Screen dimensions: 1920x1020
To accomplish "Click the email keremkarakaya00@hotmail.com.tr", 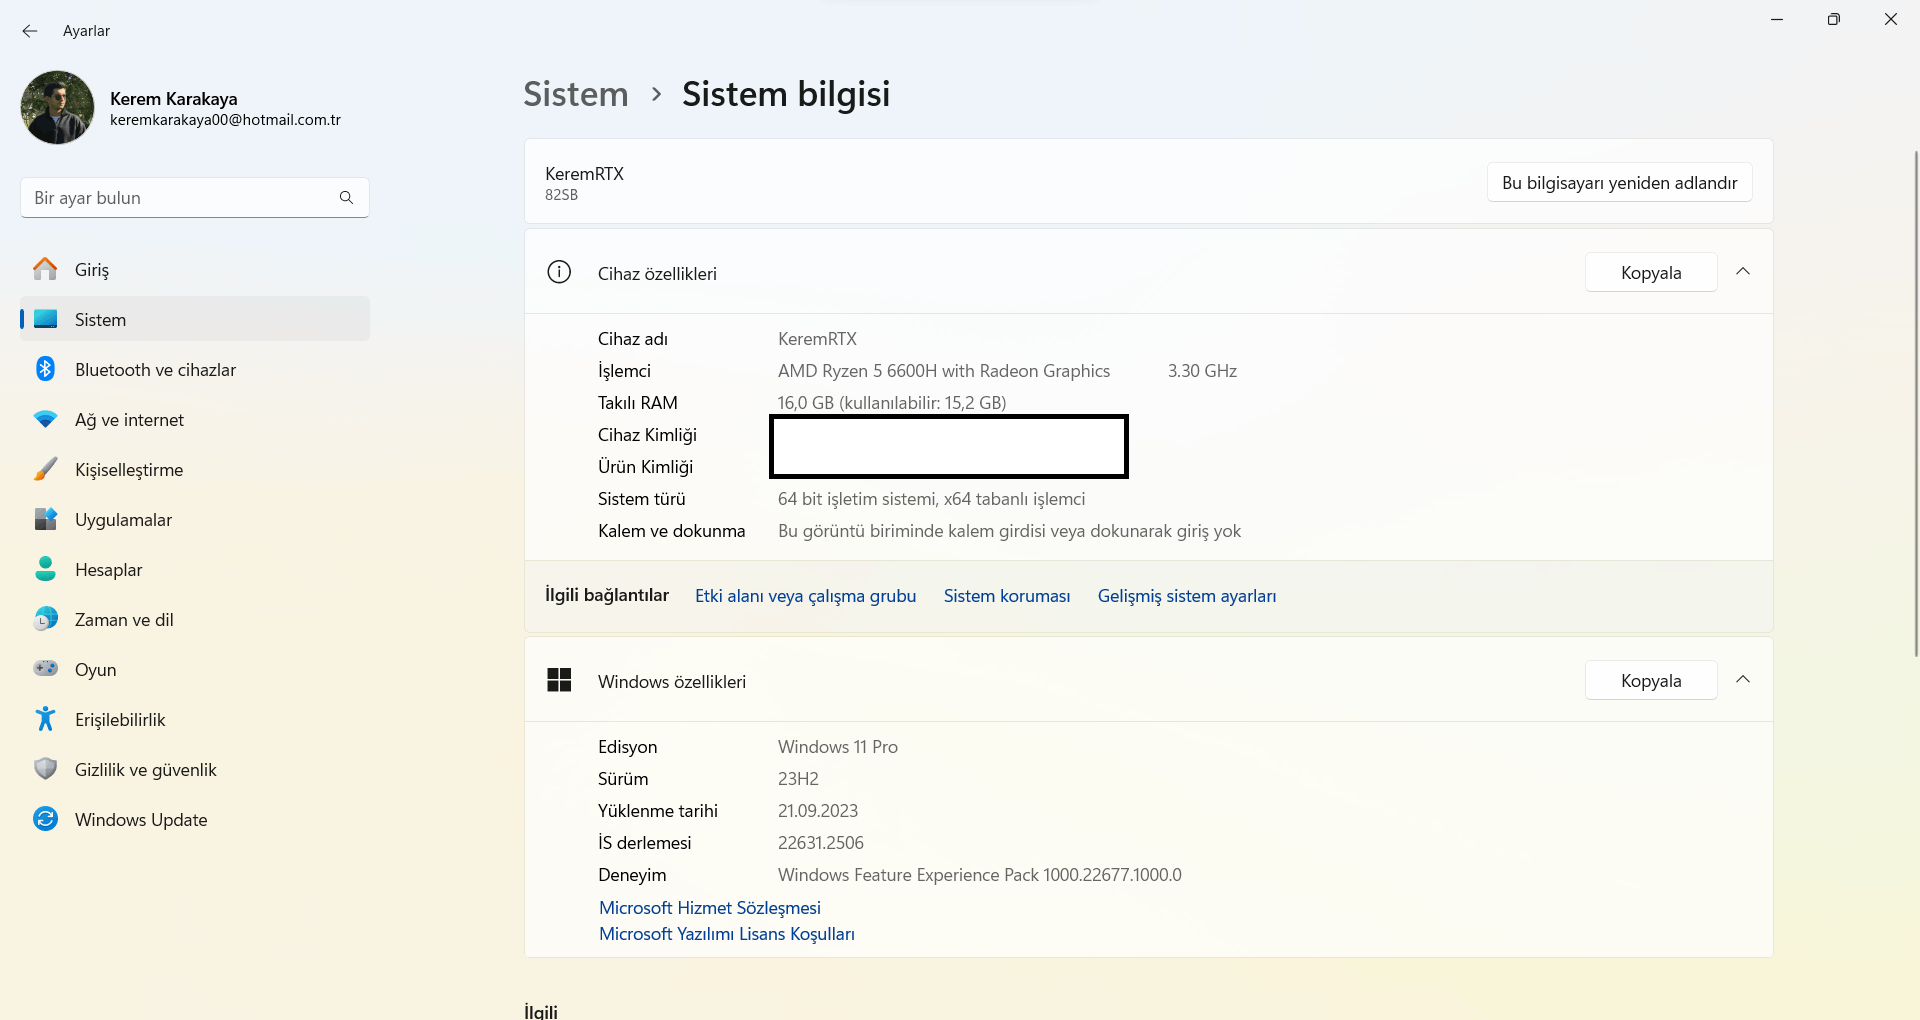I will [x=225, y=120].
